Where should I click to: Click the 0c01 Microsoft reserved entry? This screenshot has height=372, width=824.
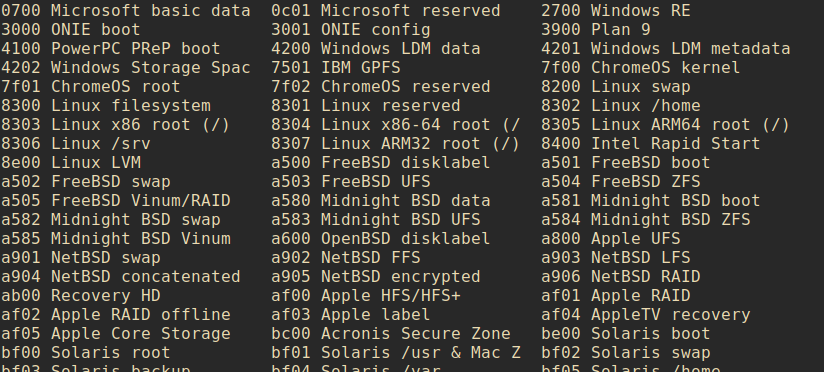[x=386, y=11]
